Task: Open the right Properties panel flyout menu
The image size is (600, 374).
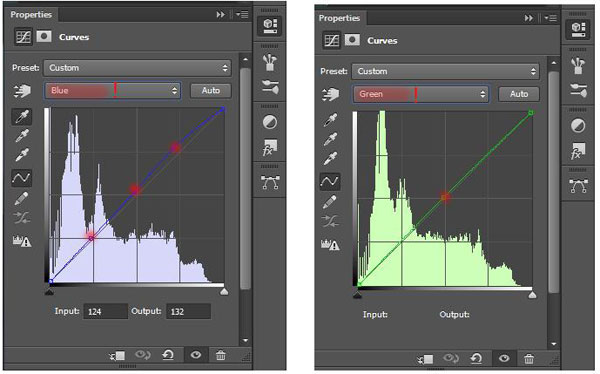Action: 551,18
